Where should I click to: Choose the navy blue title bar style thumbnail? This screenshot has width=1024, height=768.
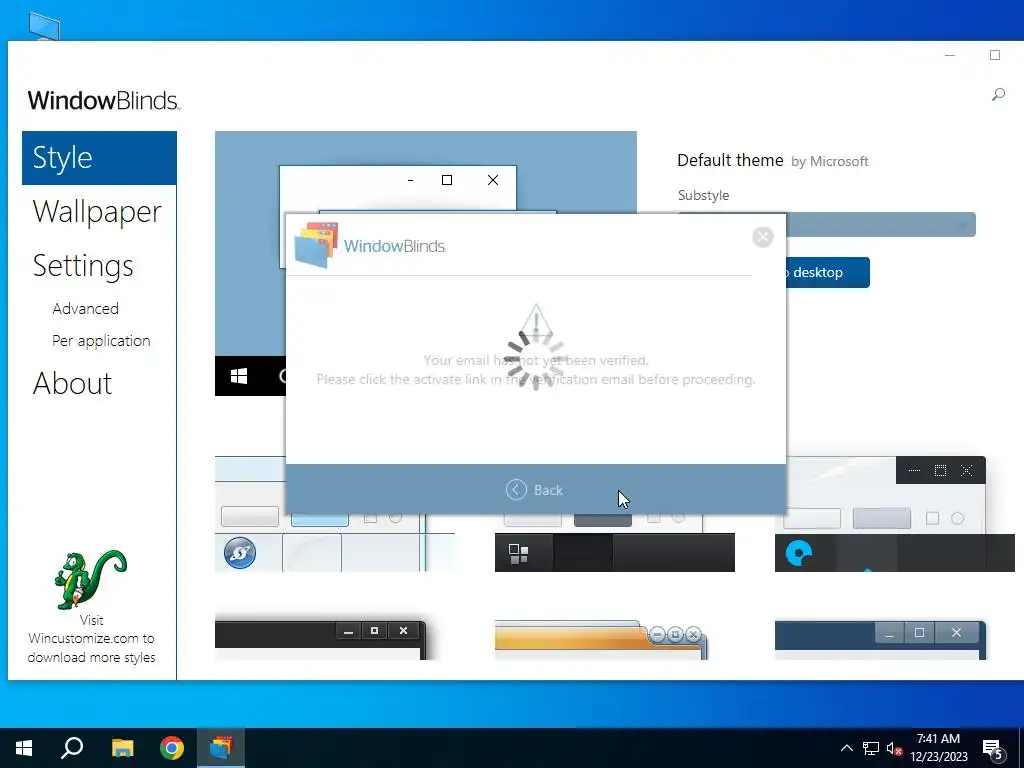[x=880, y=640]
